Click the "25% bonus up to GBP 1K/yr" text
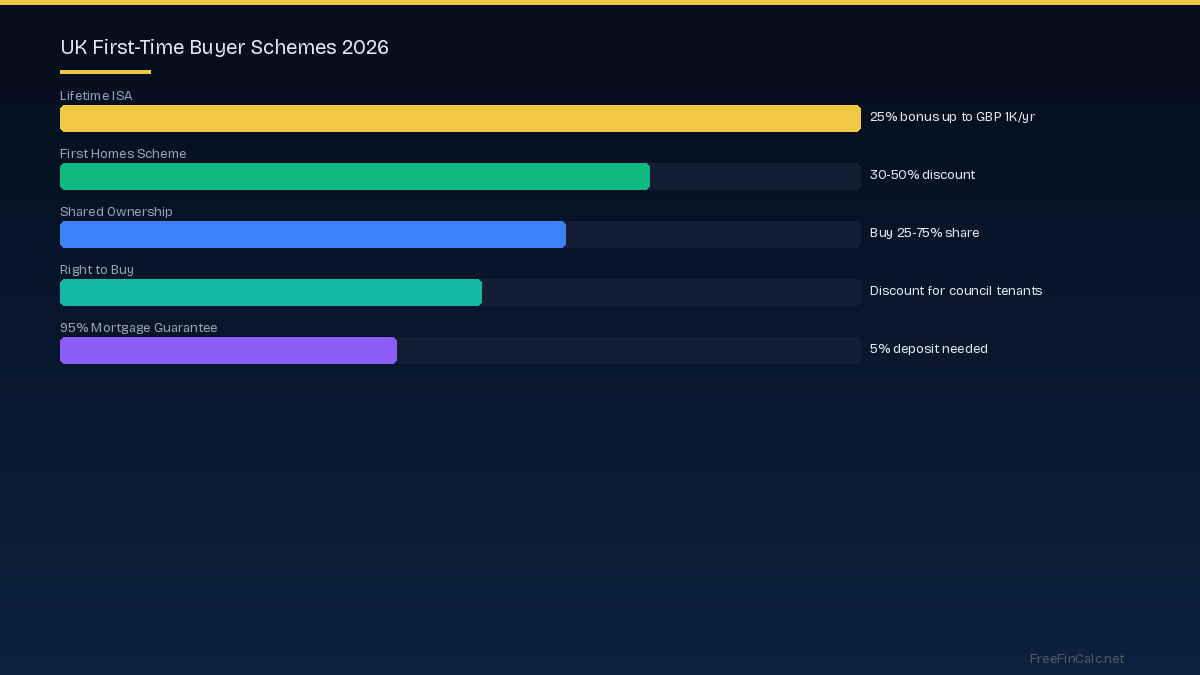Screen dimensions: 1200x675 [951, 117]
